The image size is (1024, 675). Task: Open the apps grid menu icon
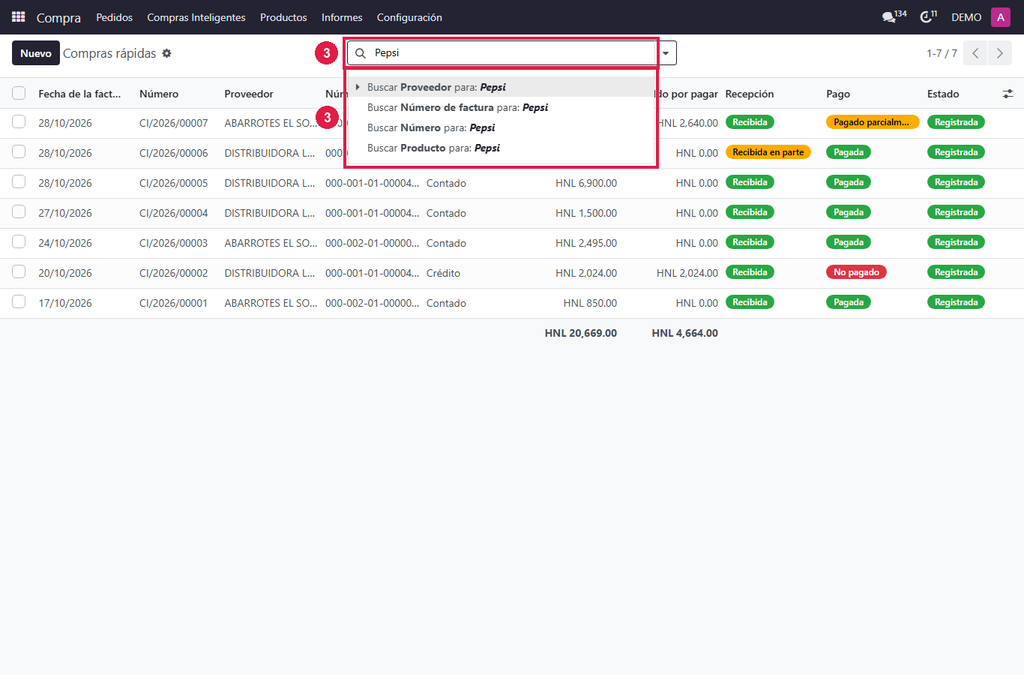pos(18,17)
